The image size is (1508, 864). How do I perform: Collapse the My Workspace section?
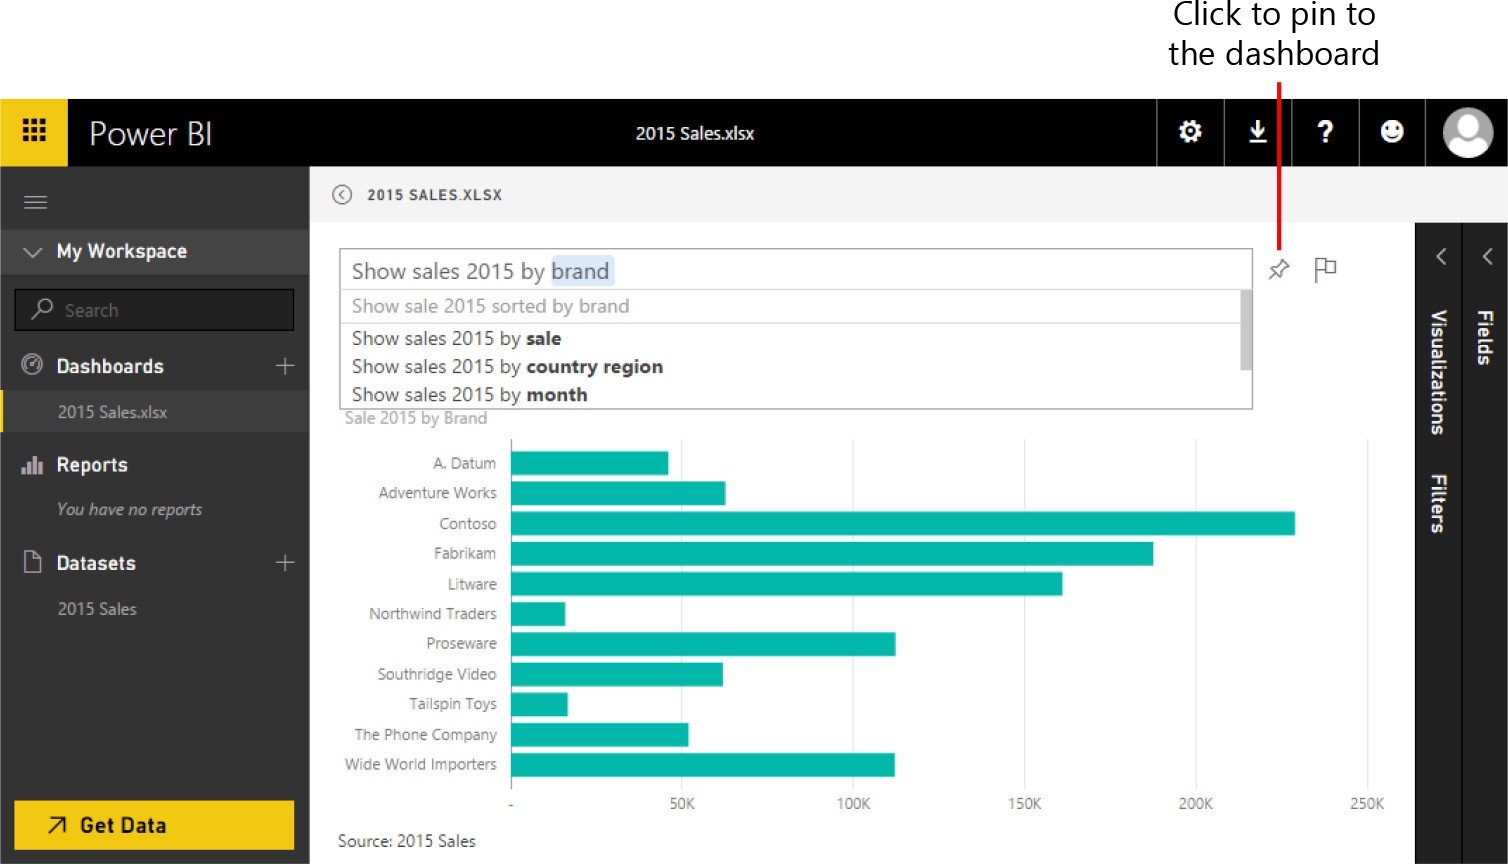[x=32, y=252]
